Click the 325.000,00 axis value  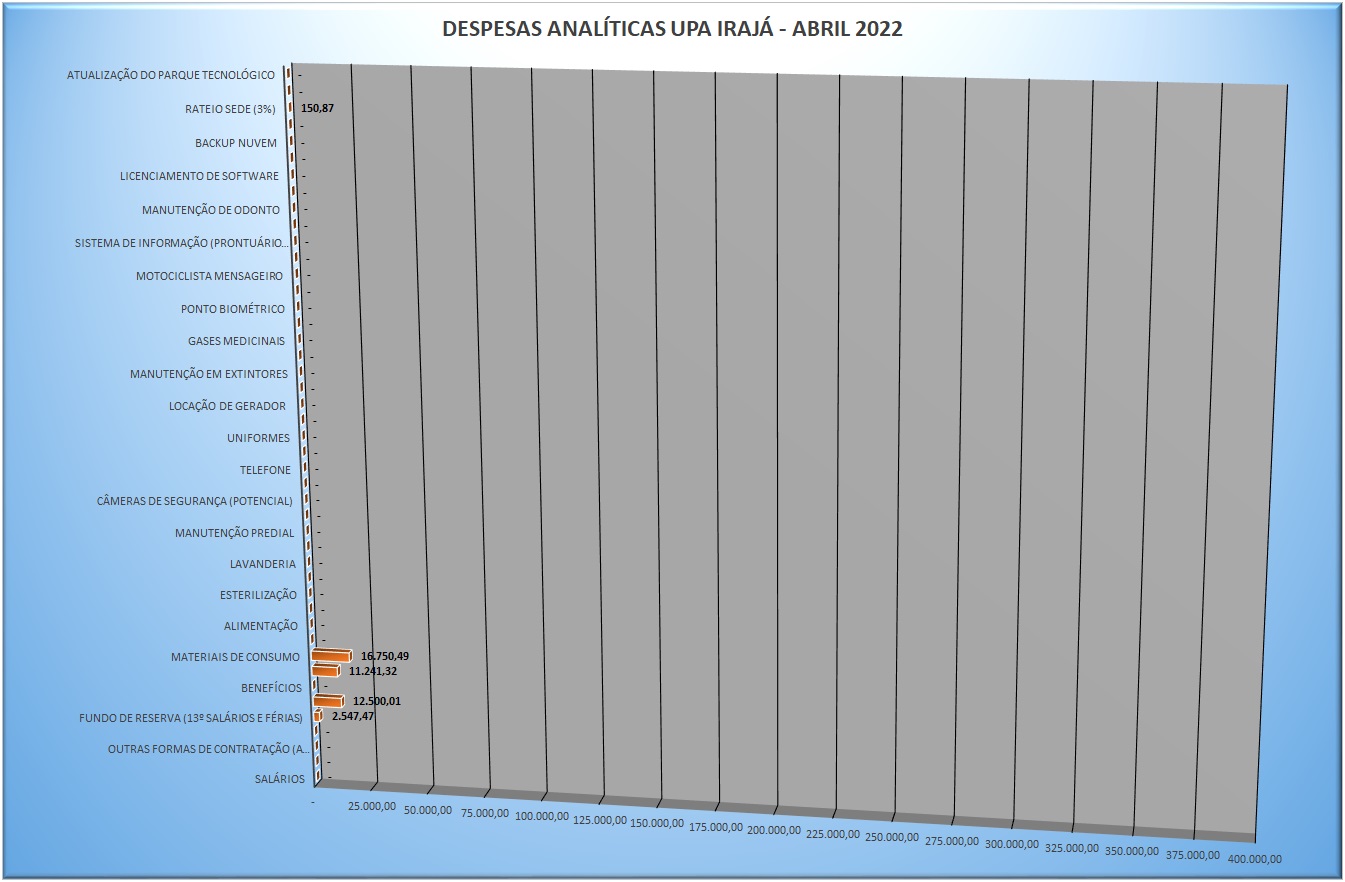click(x=1072, y=849)
